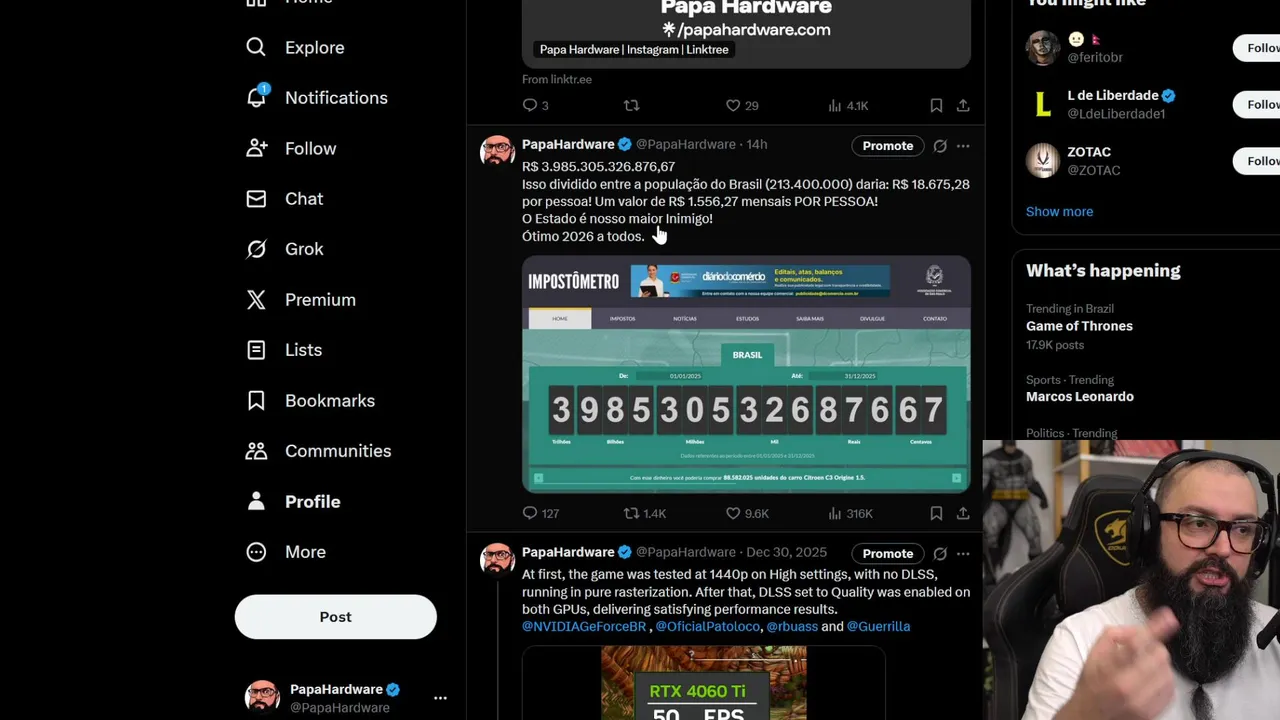Open replies on post with 127 comments
This screenshot has height=720, width=1280.
540,513
